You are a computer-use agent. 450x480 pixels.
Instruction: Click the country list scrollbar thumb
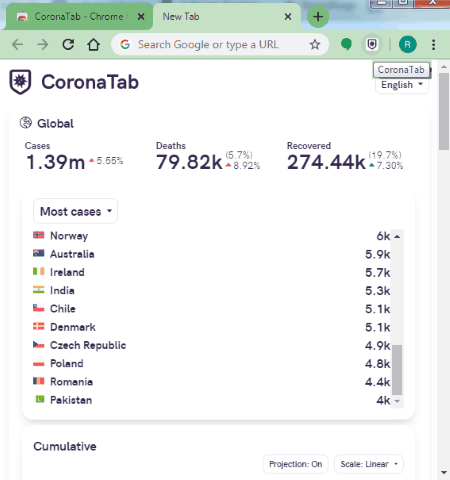397,370
